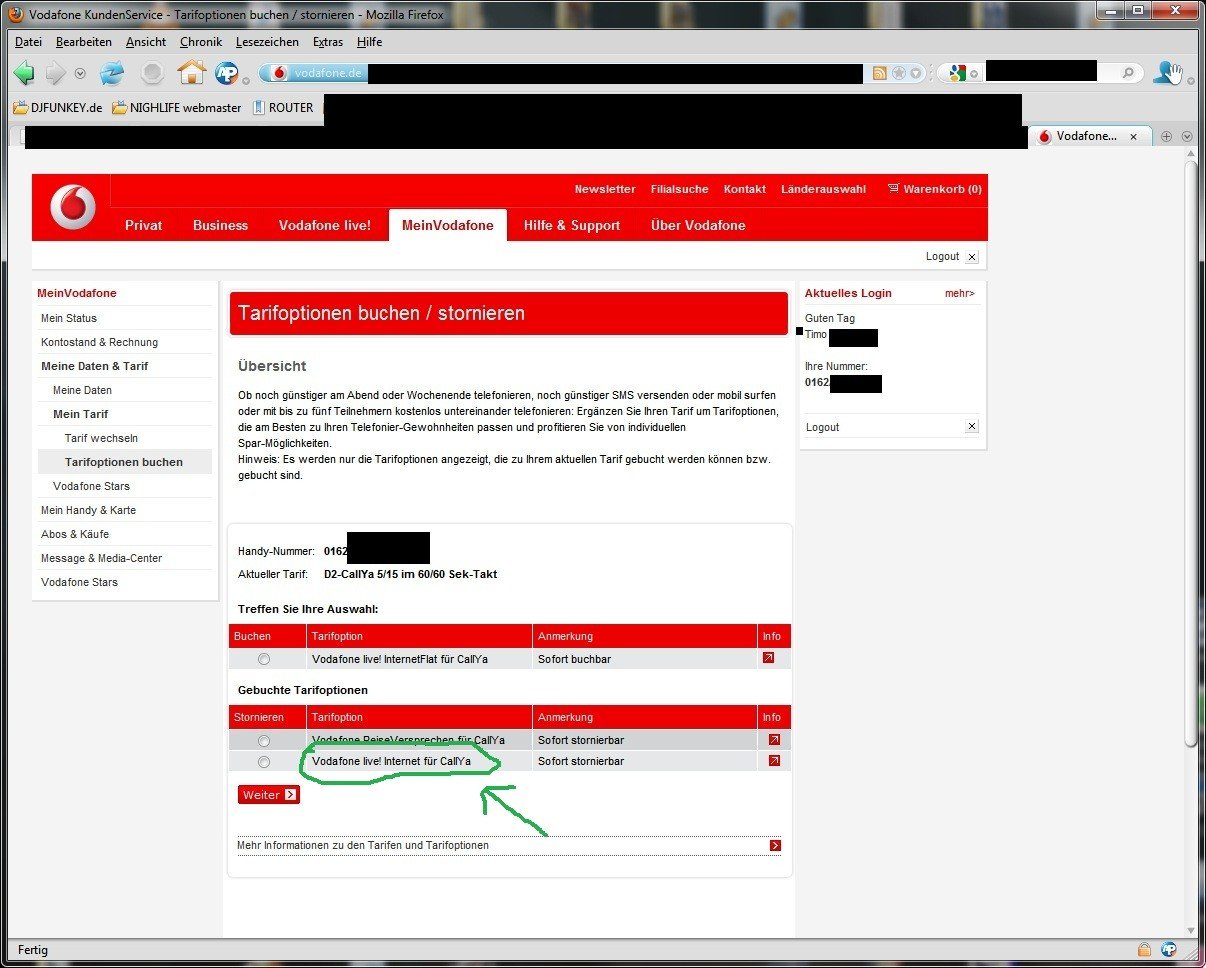Click the Kontakt link

[745, 189]
